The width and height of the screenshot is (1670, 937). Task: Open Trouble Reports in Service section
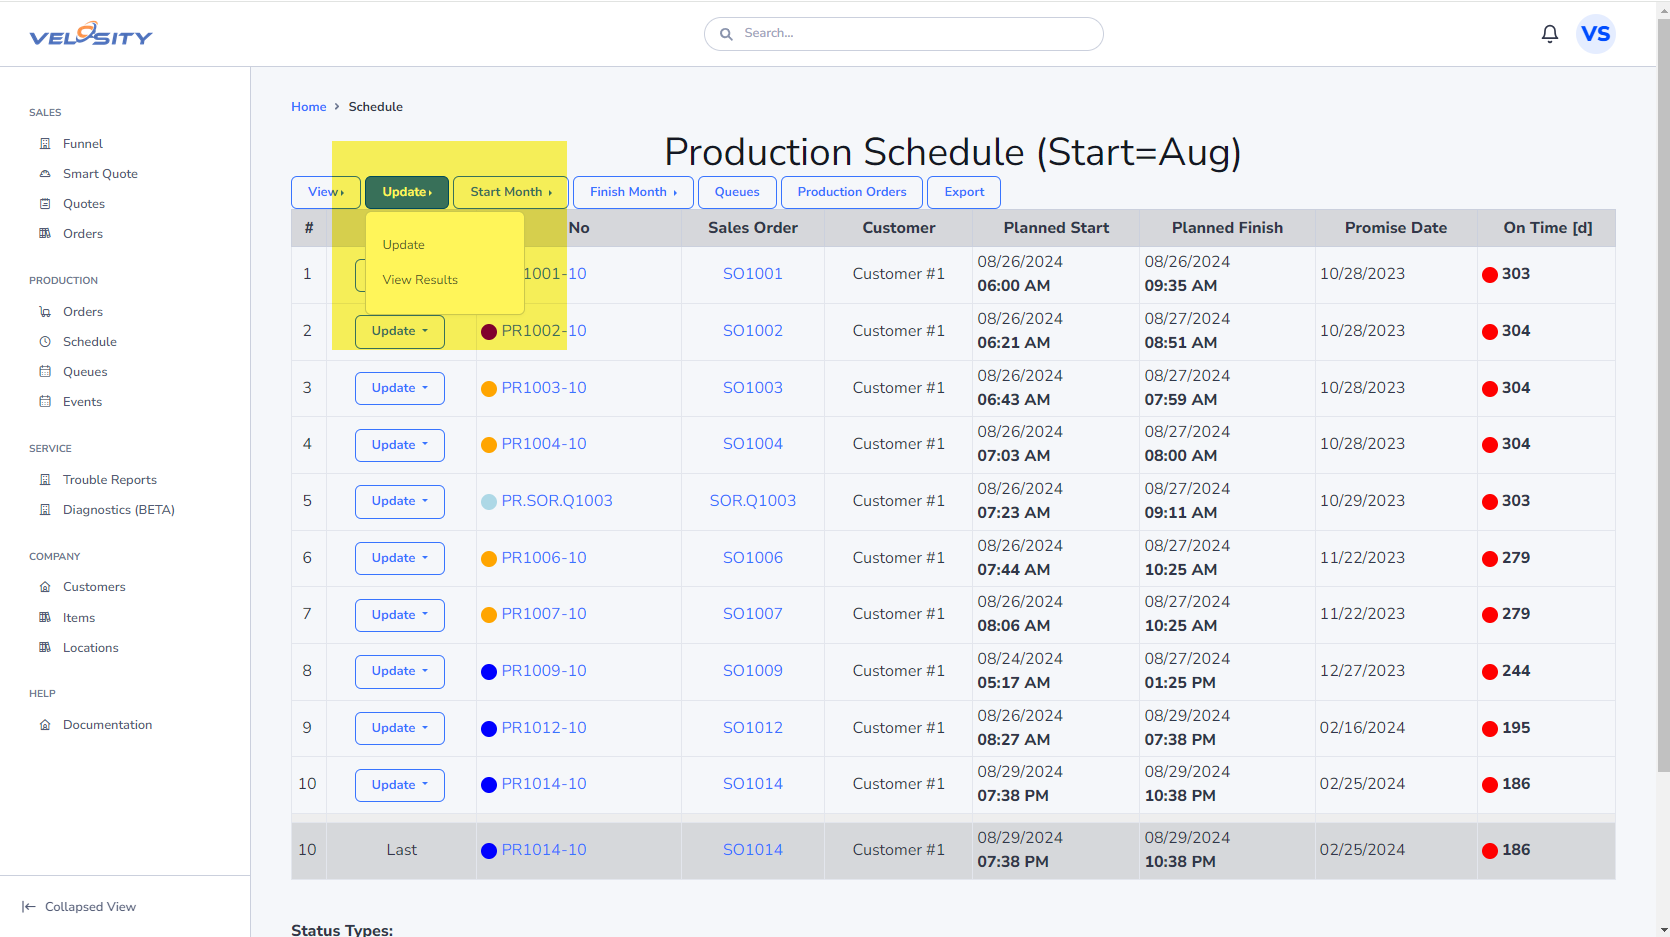point(109,480)
